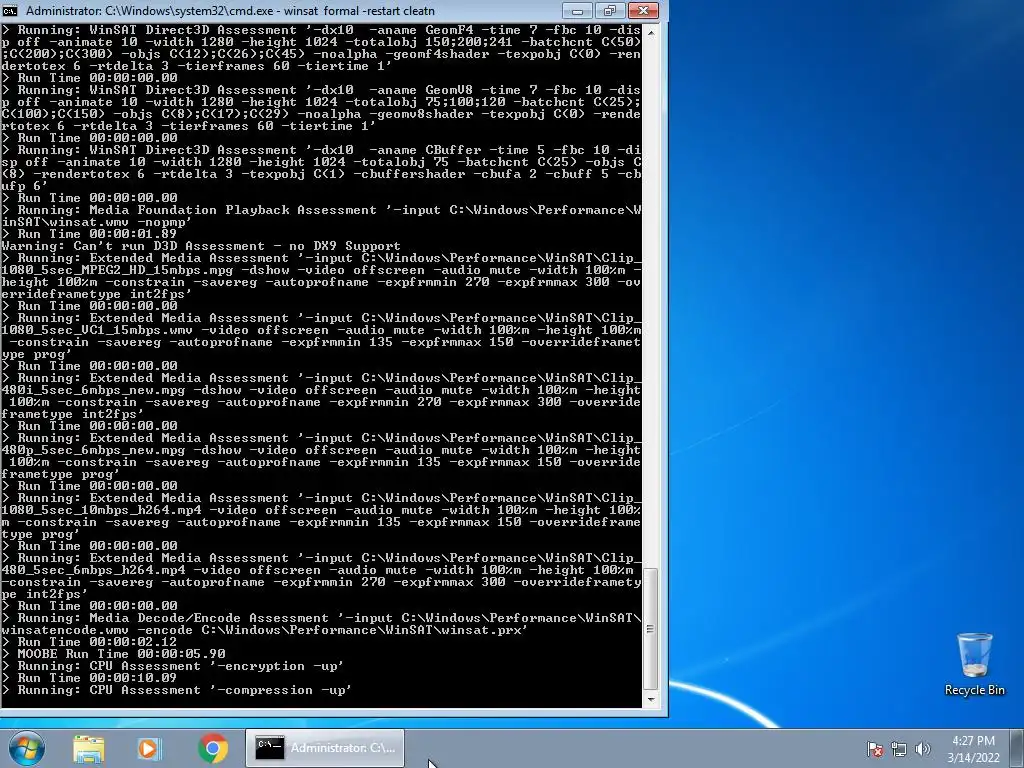Click the 'Run Time 00:00:01.89' line
The width and height of the screenshot is (1024, 768).
(x=89, y=234)
